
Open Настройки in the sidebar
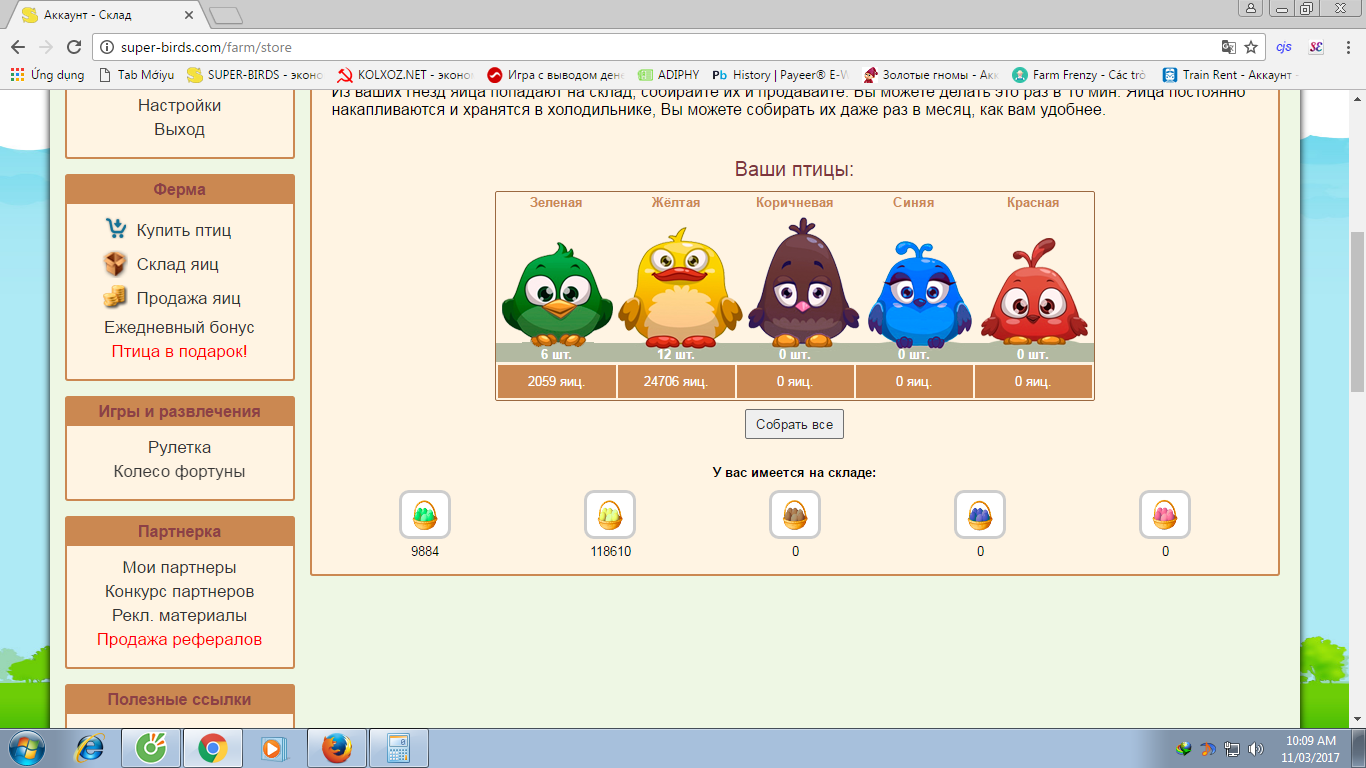pyautogui.click(x=180, y=105)
